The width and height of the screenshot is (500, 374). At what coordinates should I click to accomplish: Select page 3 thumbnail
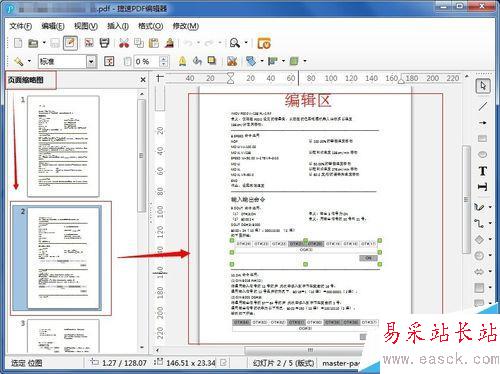(x=63, y=336)
